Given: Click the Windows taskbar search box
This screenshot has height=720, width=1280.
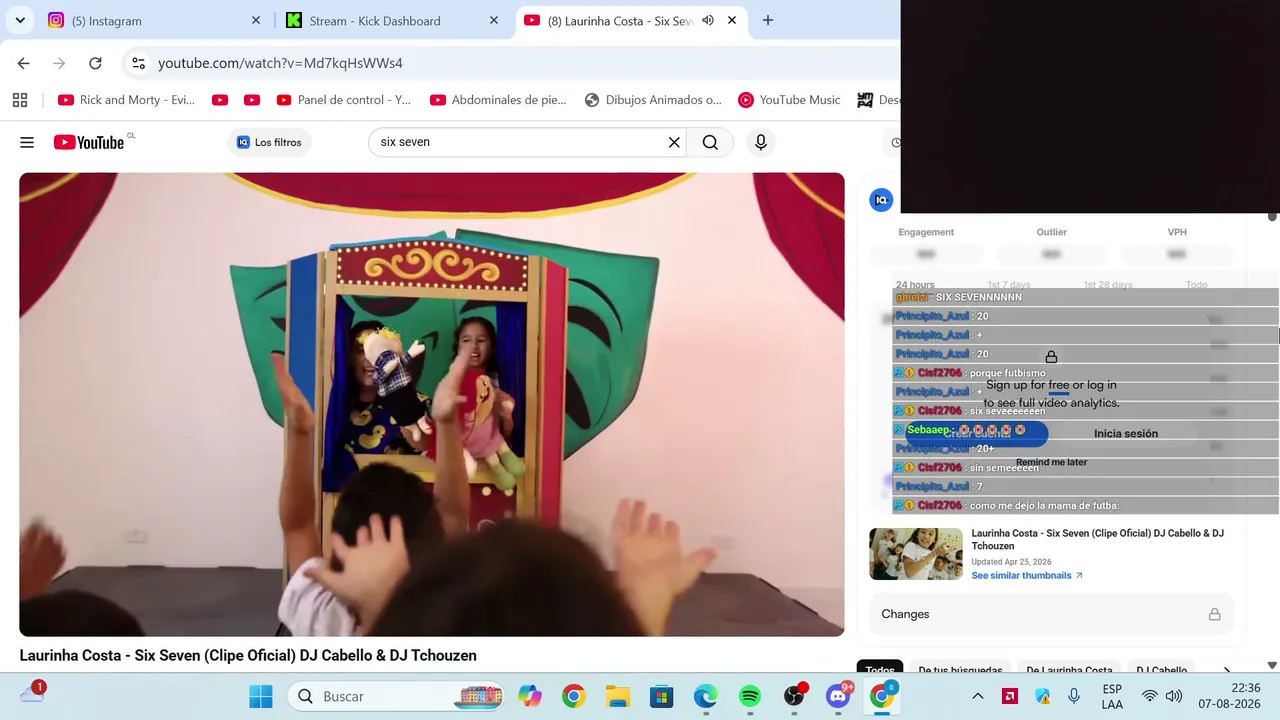Looking at the screenshot, I should coord(397,696).
